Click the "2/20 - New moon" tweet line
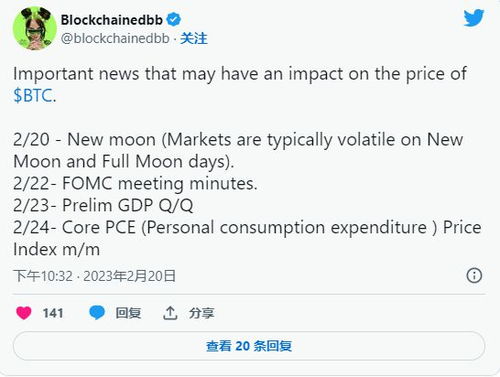This screenshot has height=377, width=500. pyautogui.click(x=238, y=140)
